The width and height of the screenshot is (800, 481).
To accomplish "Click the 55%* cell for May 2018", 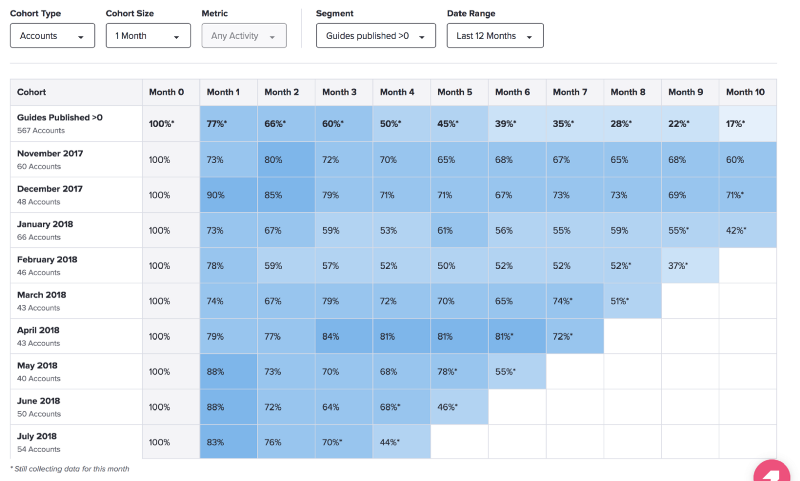I will pyautogui.click(x=517, y=371).
